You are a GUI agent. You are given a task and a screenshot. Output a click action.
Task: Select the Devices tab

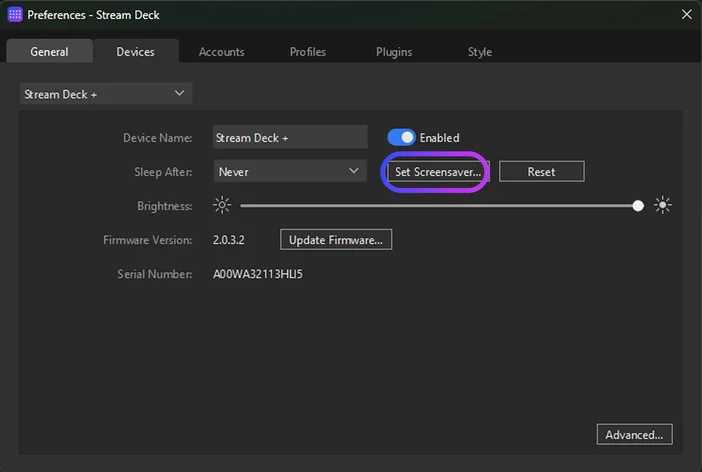point(136,51)
